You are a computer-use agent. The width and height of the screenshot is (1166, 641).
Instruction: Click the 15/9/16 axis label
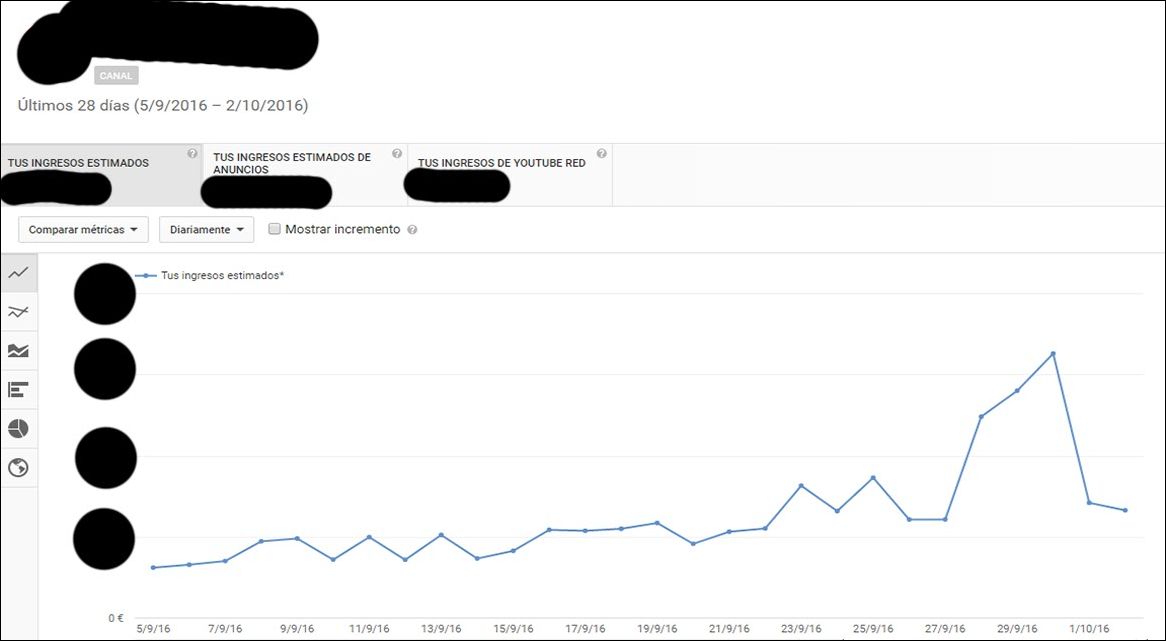[x=513, y=629]
